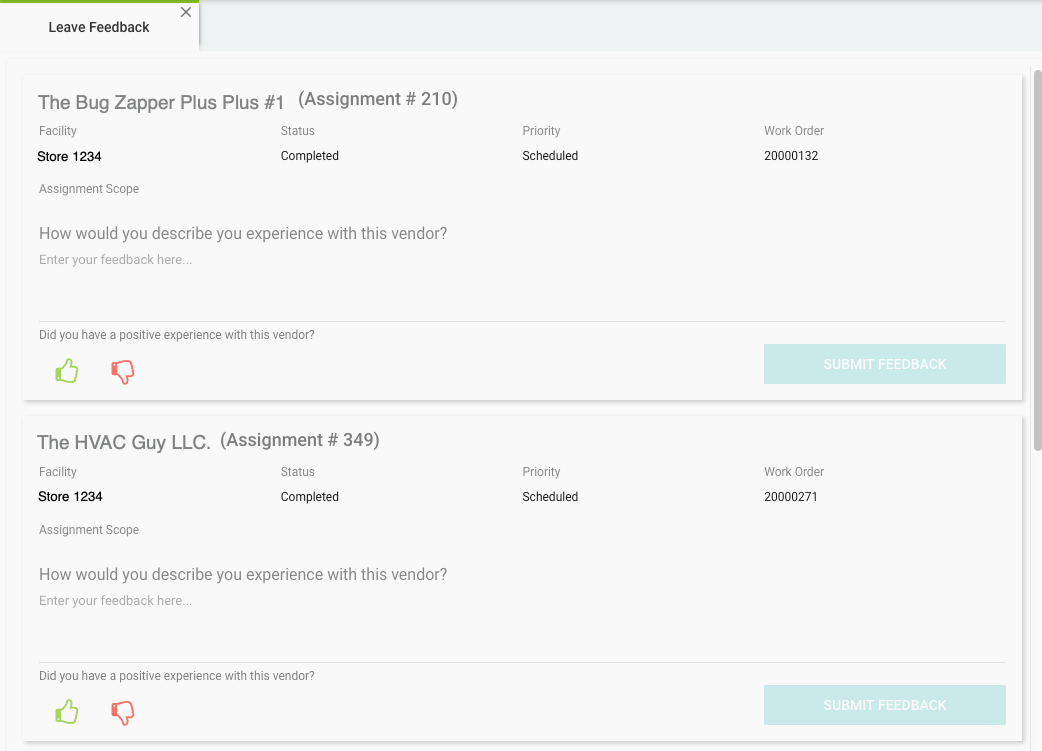Screen dimensions: 1042x751
Task: Click work order 20000271
Action: click(791, 496)
